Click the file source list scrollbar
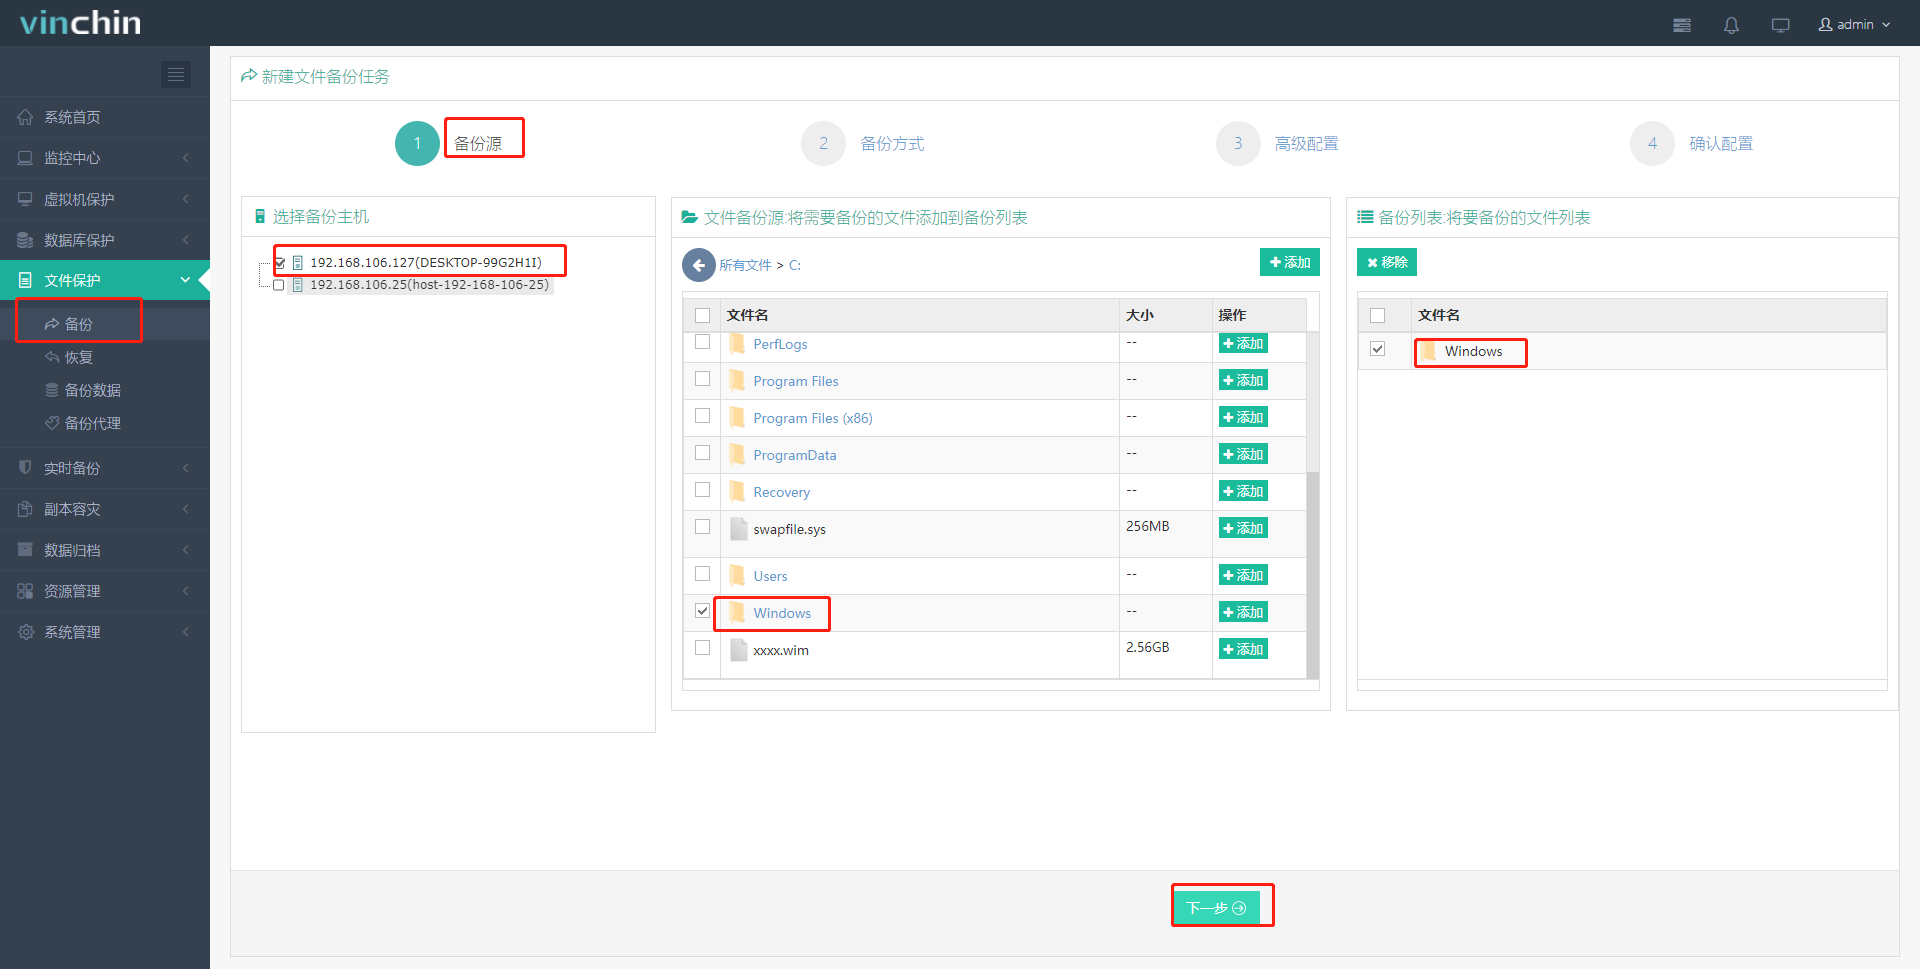Viewport: 1920px width, 969px height. (x=1313, y=574)
